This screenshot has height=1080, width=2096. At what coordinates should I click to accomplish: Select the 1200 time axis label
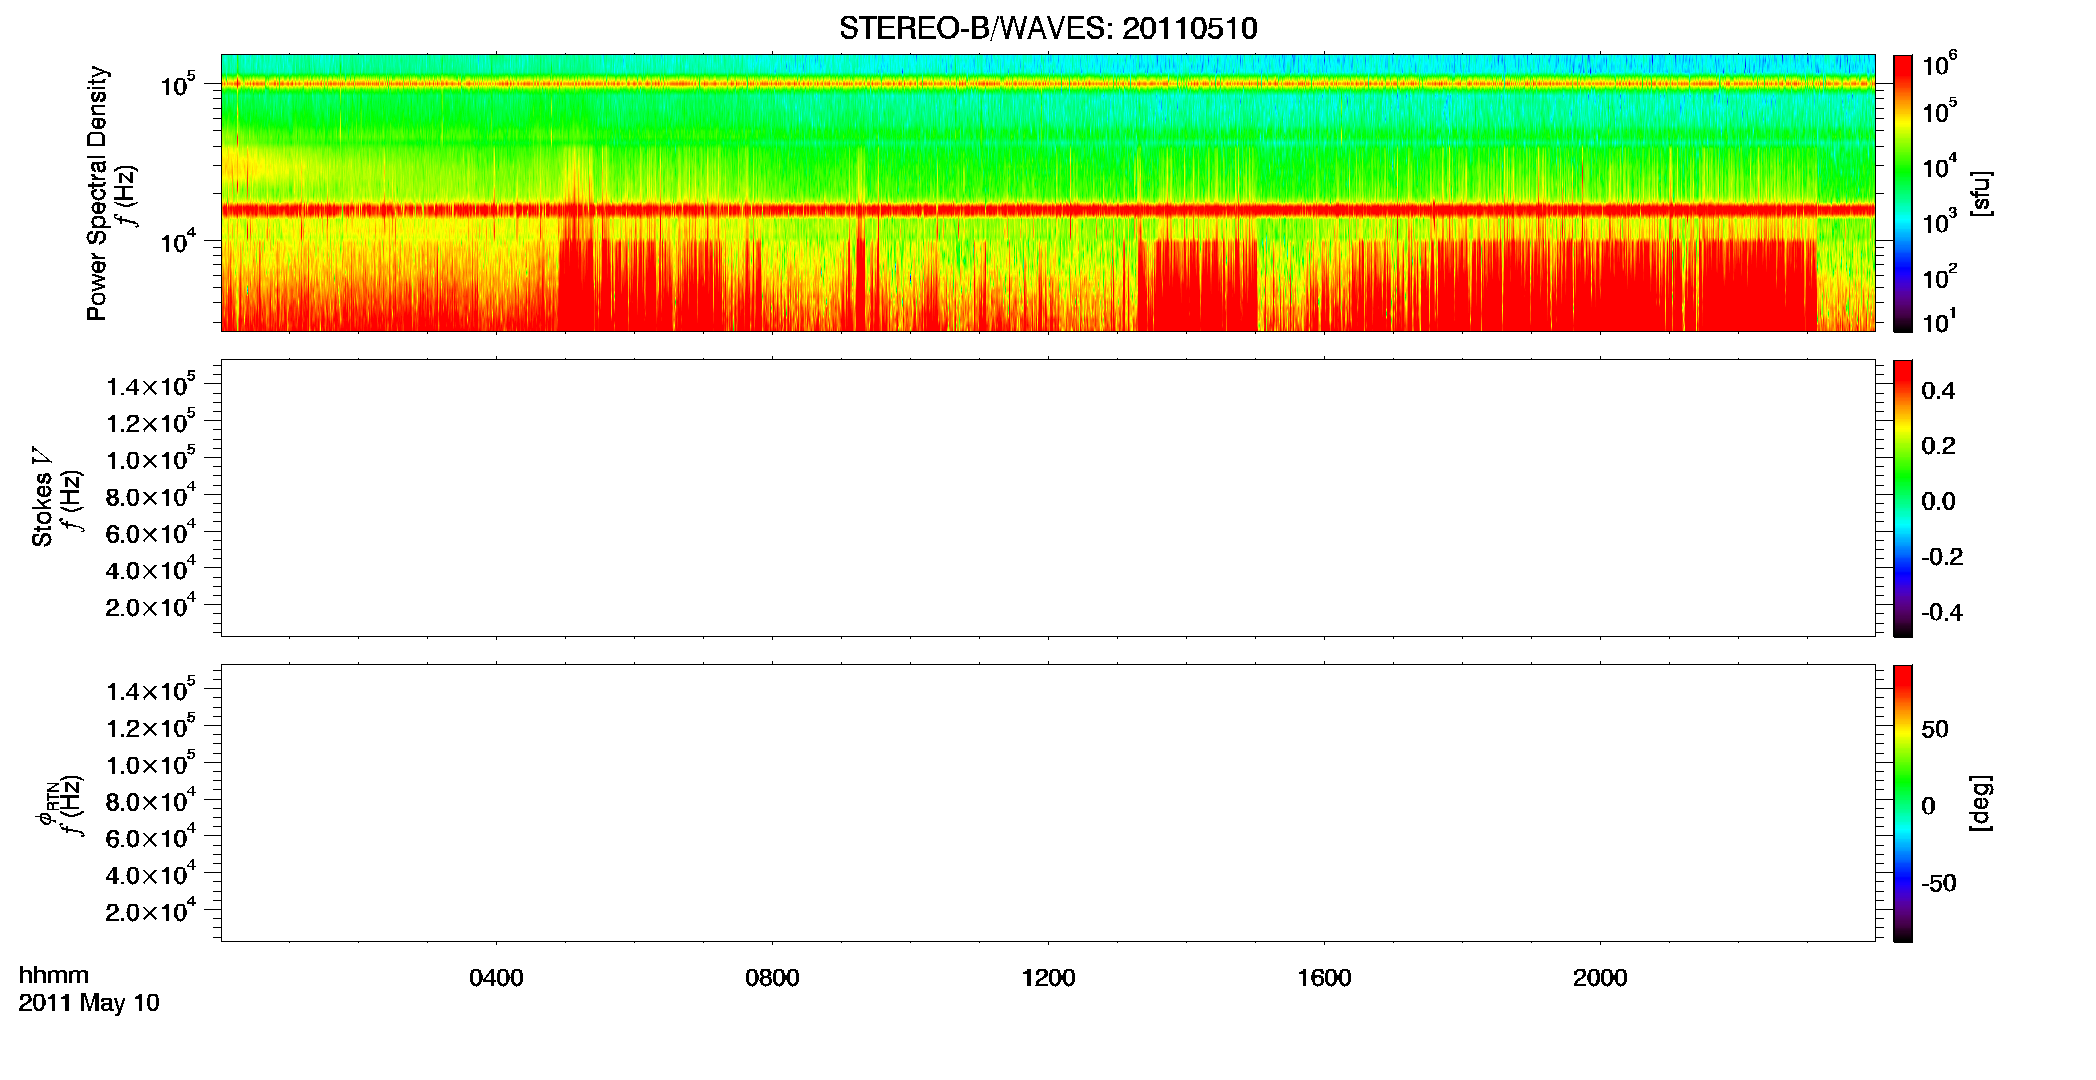pyautogui.click(x=1048, y=978)
